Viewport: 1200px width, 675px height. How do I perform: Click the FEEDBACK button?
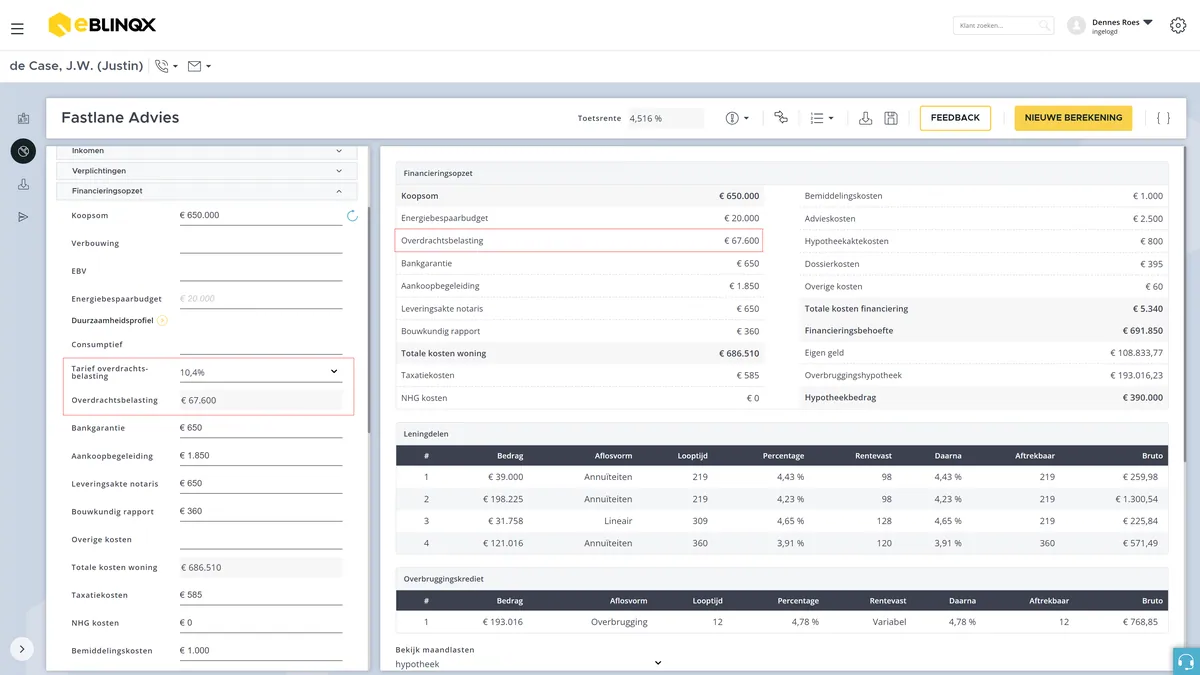(x=955, y=118)
